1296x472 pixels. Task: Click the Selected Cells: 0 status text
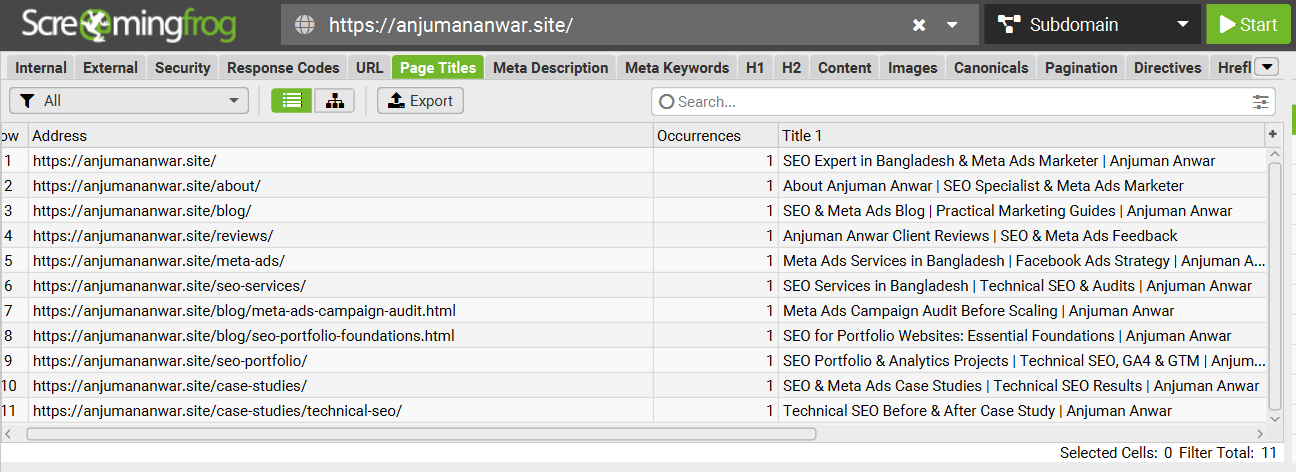point(1116,453)
